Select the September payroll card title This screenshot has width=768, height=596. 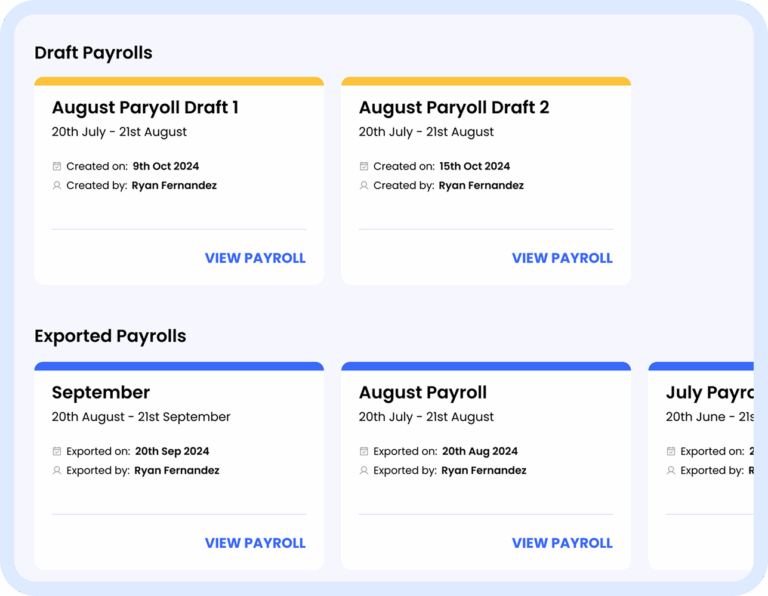pyautogui.click(x=101, y=392)
